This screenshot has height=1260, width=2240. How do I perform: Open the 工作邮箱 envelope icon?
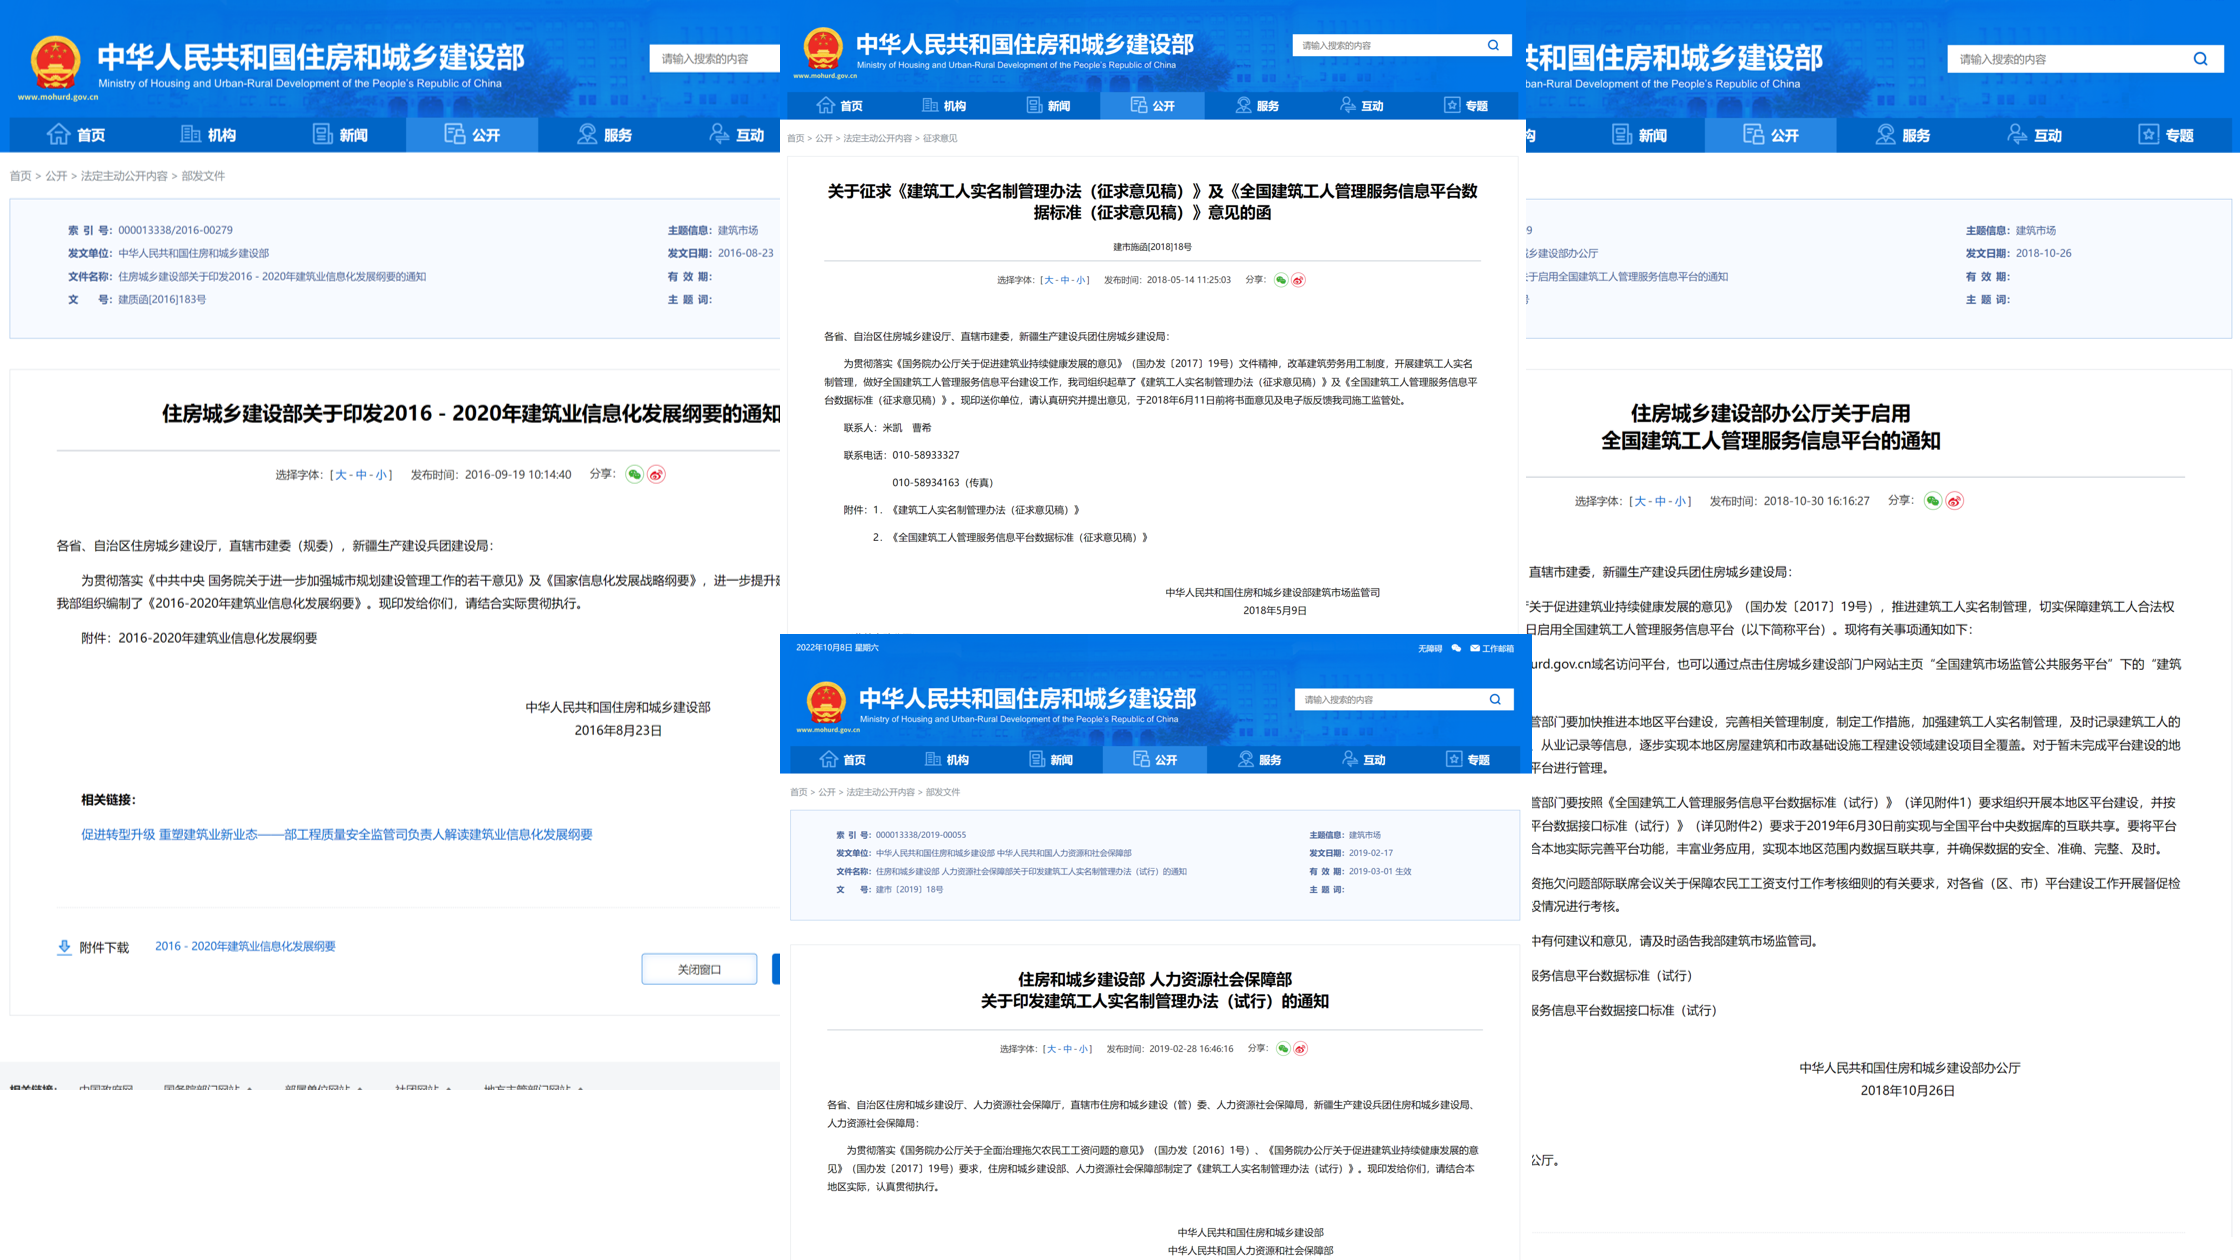[1476, 649]
